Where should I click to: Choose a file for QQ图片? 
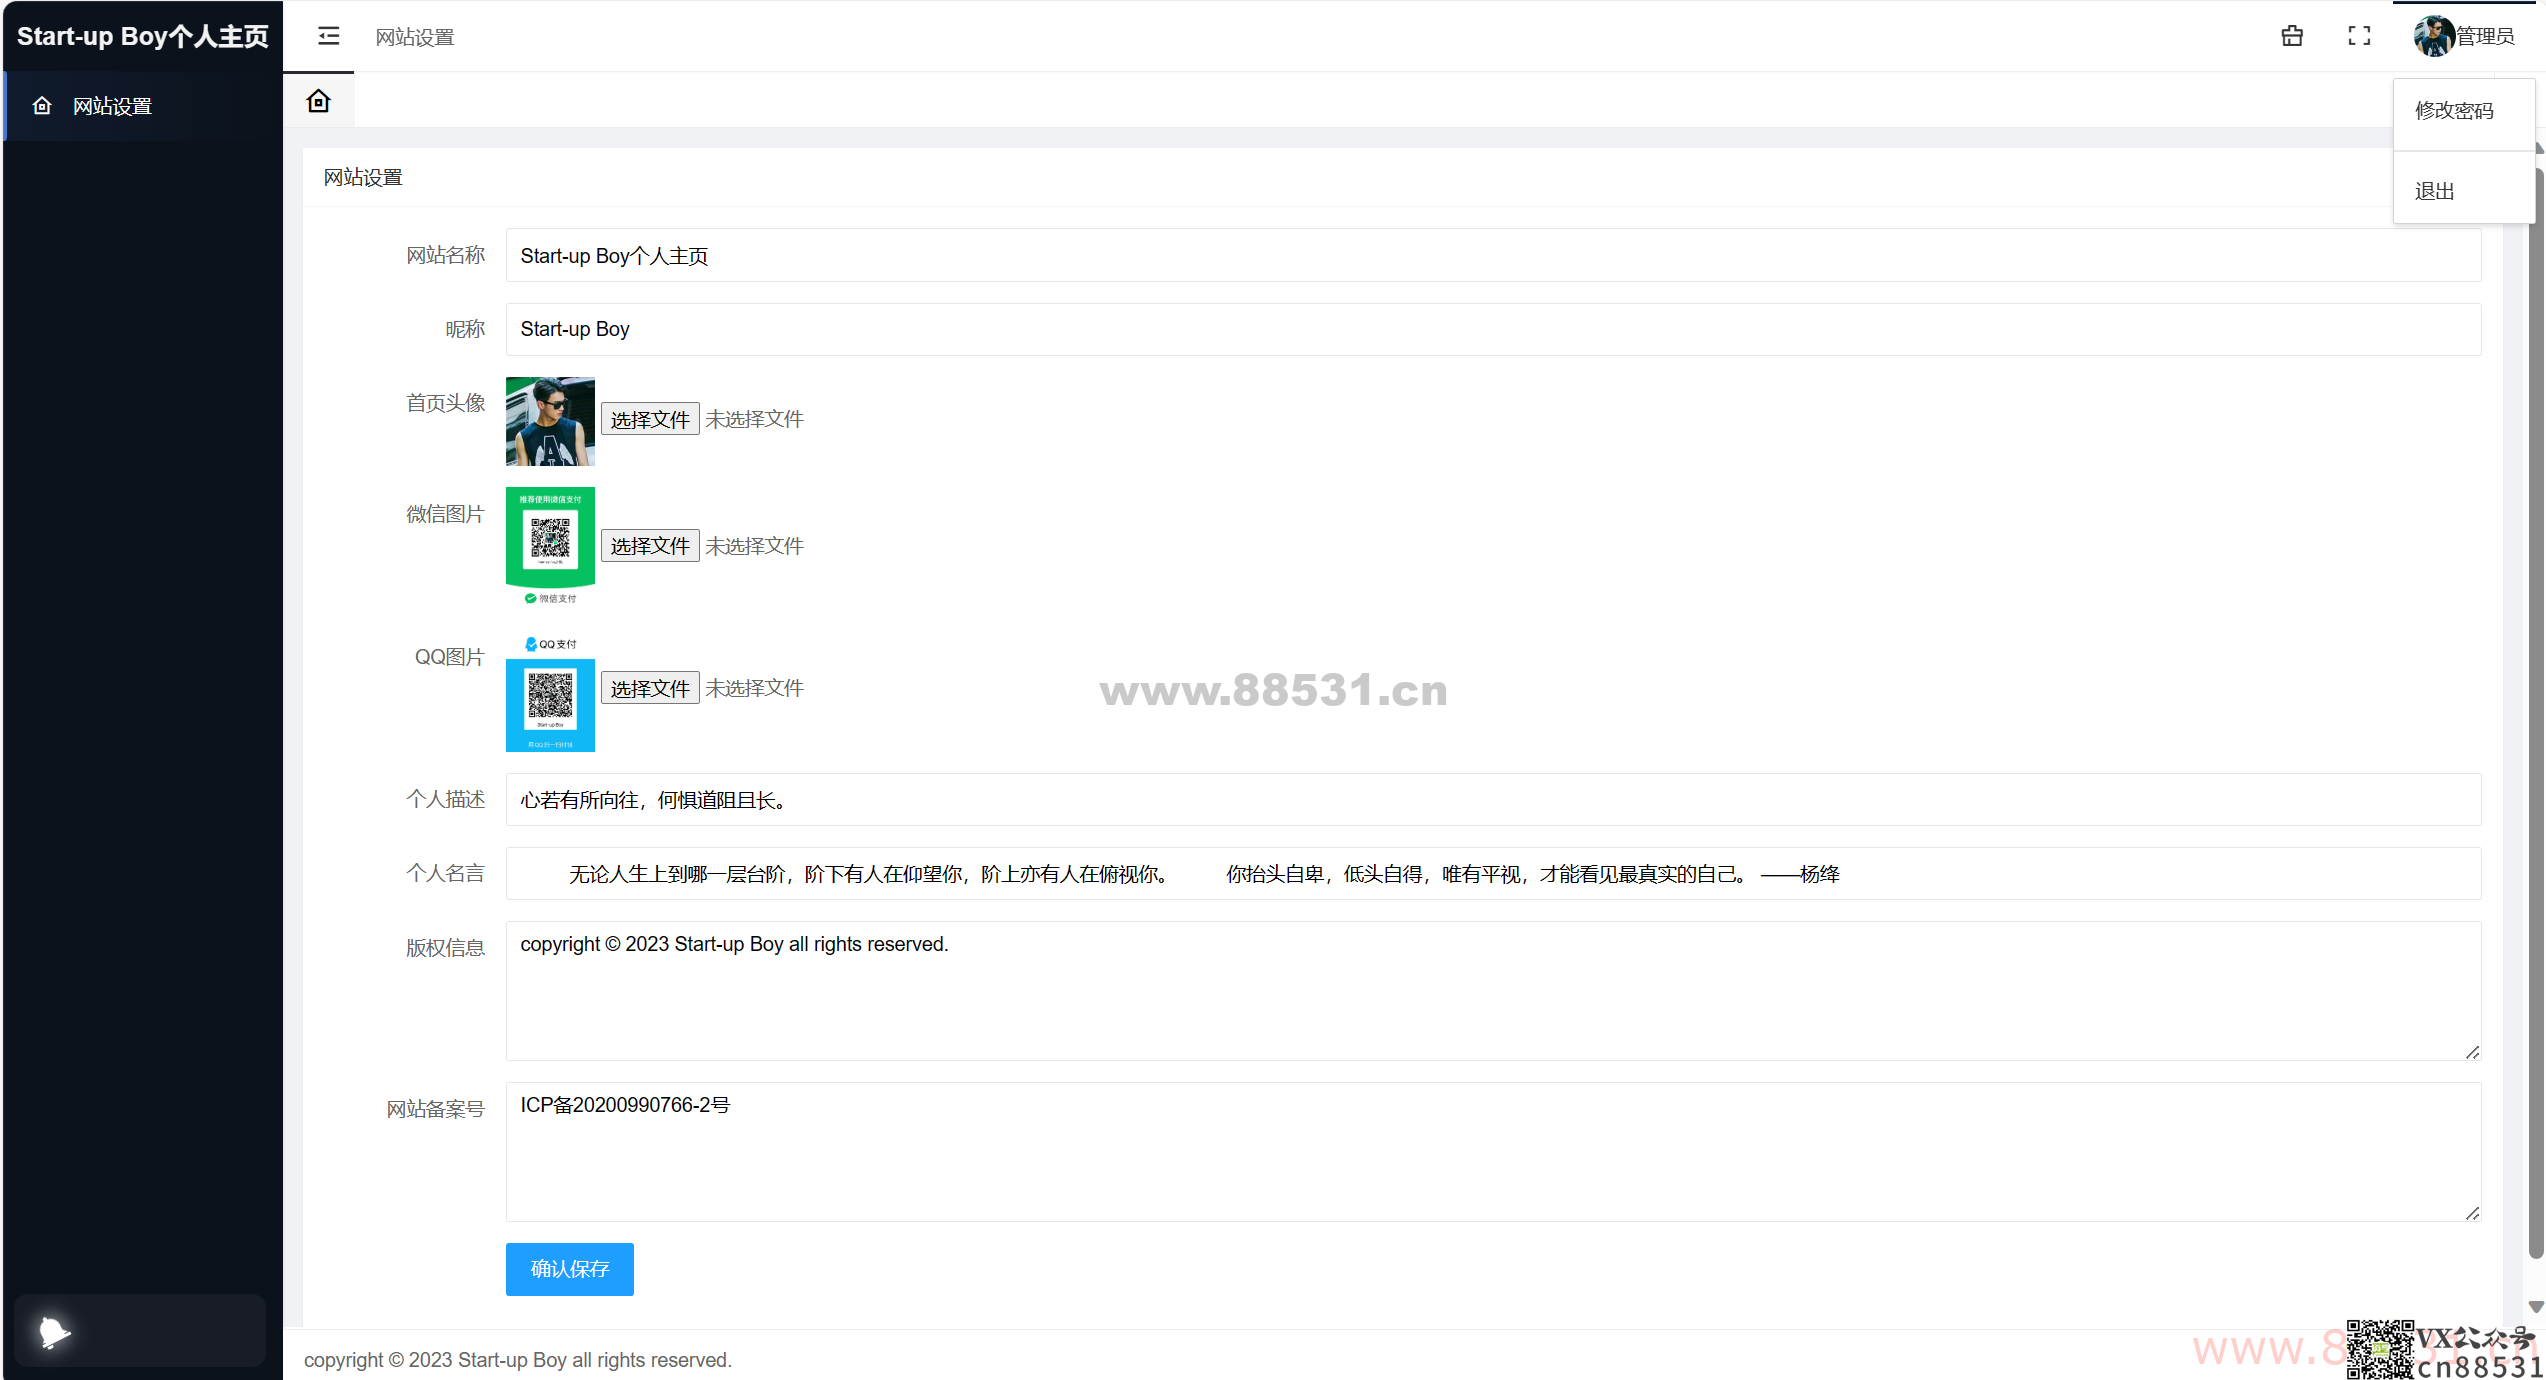click(x=650, y=688)
